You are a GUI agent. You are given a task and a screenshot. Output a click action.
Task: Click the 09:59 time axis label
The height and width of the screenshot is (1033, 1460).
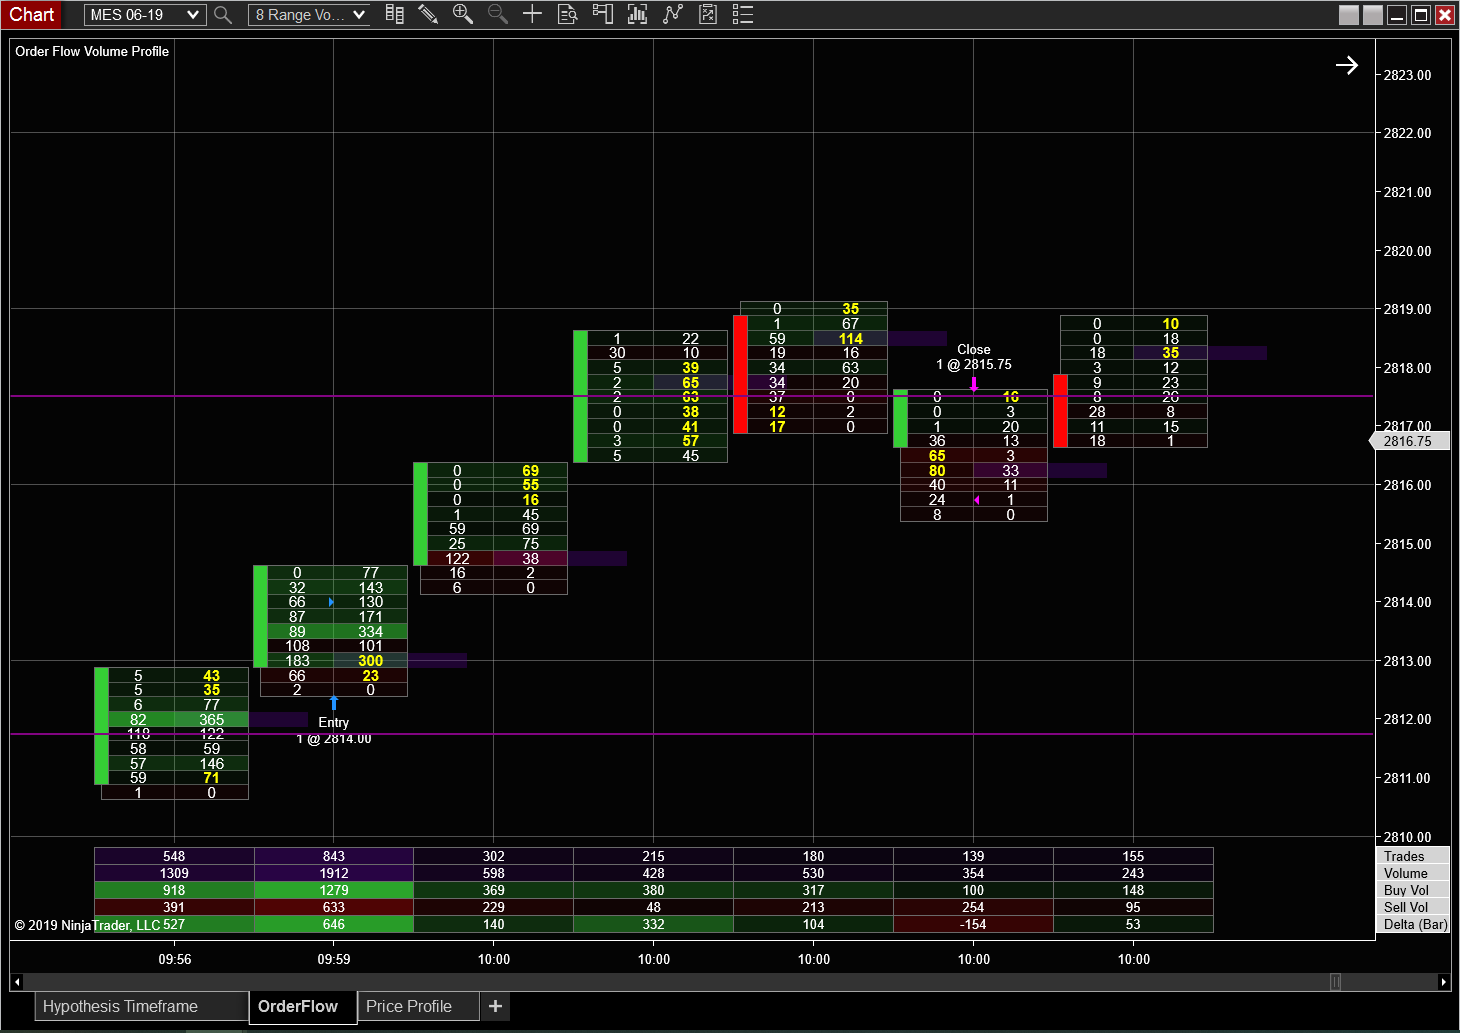point(334,959)
